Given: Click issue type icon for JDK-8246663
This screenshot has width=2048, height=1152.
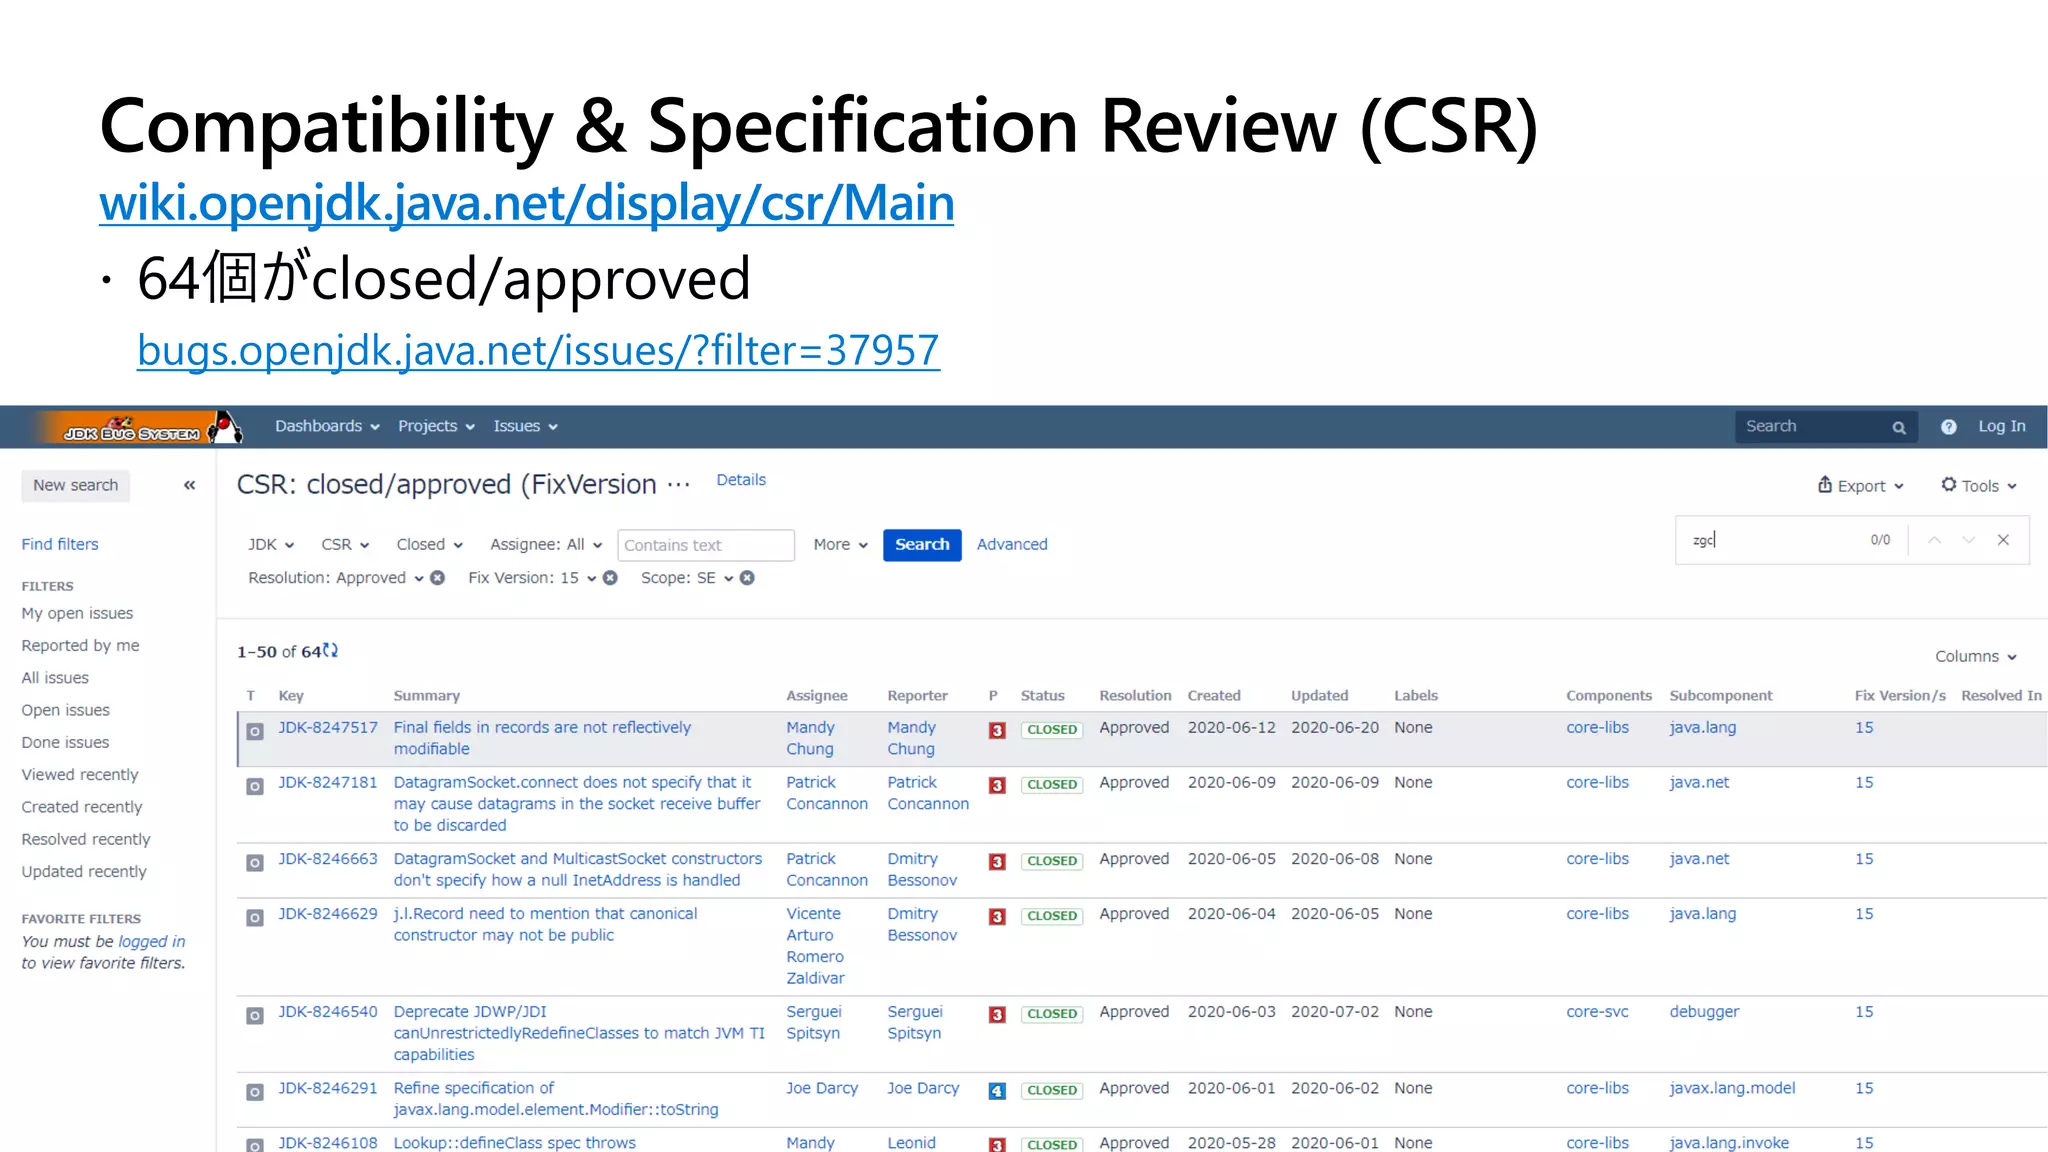Looking at the screenshot, I should pos(255,863).
